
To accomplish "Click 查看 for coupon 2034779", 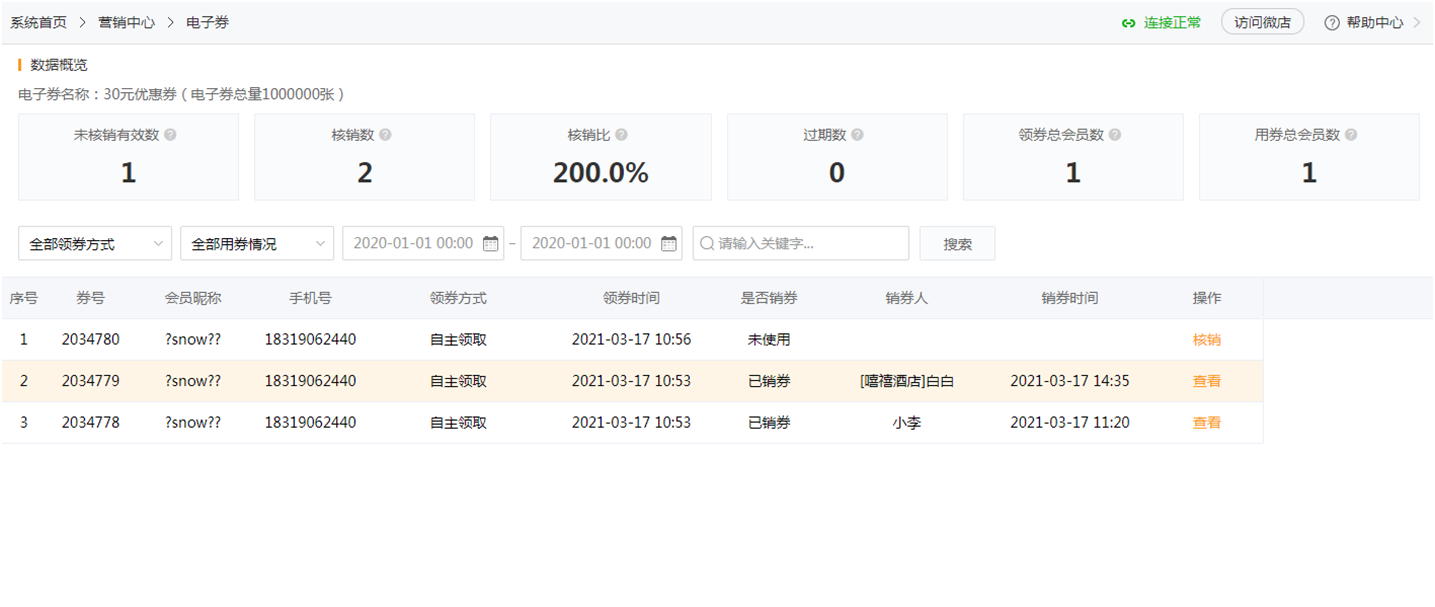I will [x=1206, y=381].
